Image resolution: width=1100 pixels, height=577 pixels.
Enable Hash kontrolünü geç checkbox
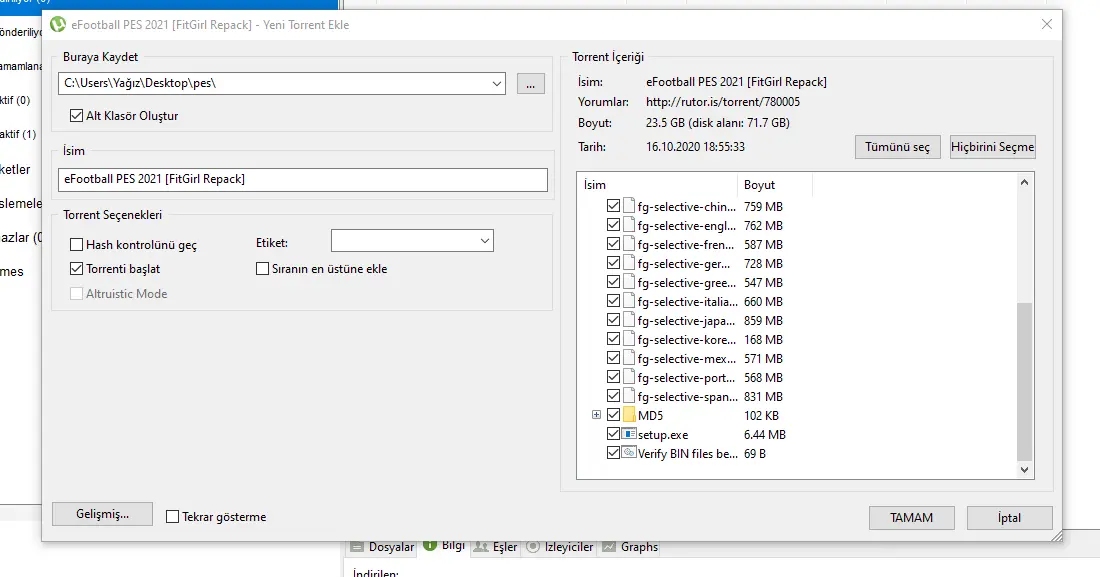click(x=76, y=244)
